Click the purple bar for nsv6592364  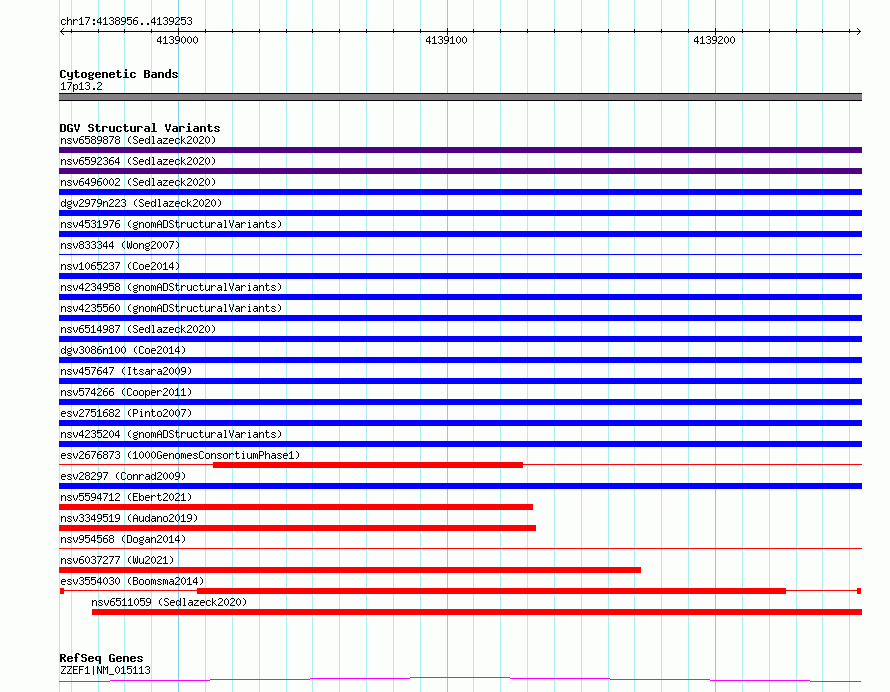(460, 171)
